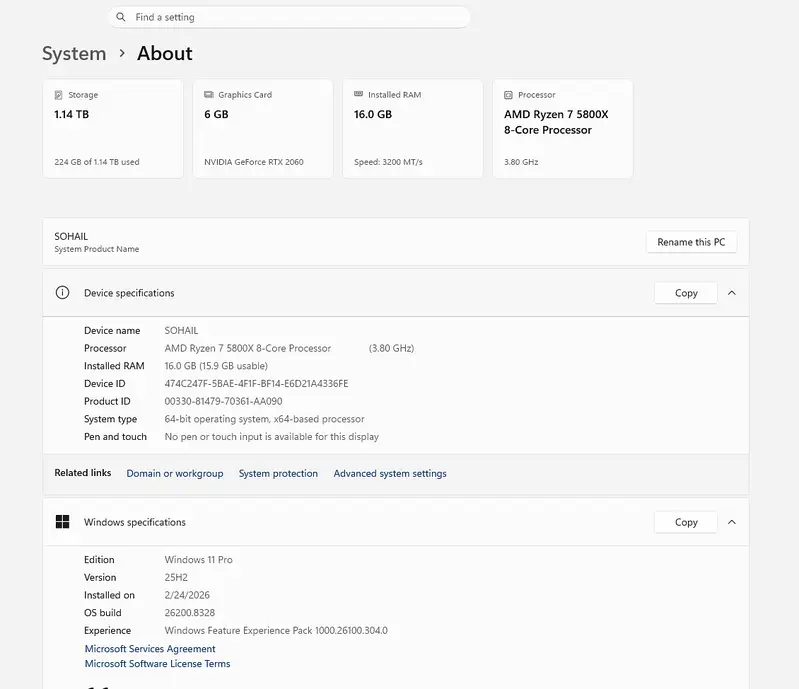
Task: Click the Installed on date 2/24/2026
Action: (x=187, y=595)
